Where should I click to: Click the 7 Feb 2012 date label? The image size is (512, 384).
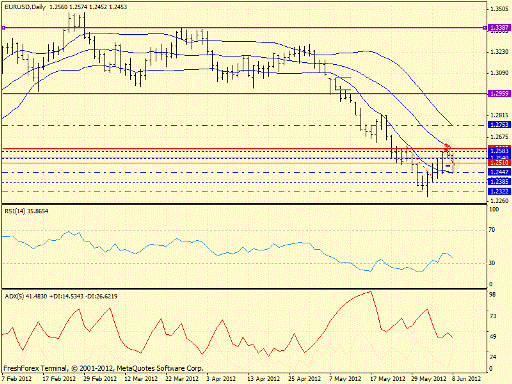[x=17, y=379]
